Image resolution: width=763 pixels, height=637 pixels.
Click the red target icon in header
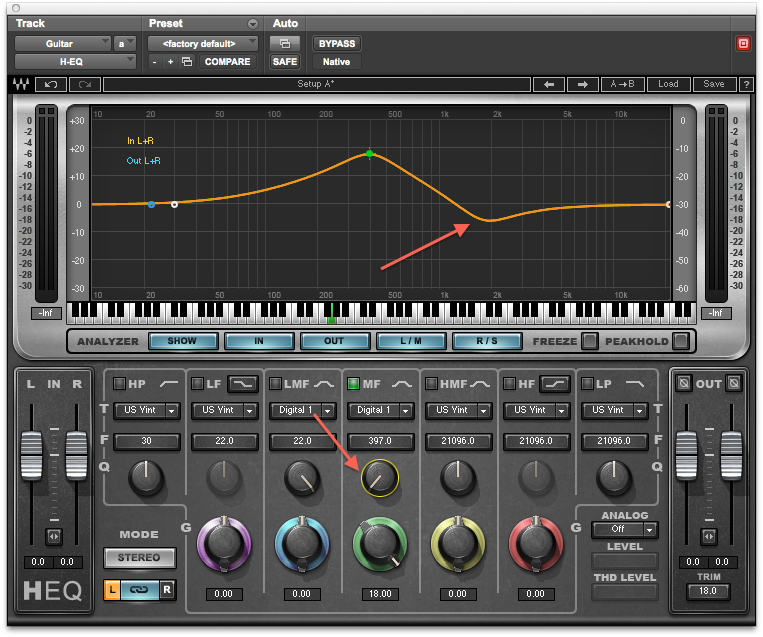tap(743, 44)
